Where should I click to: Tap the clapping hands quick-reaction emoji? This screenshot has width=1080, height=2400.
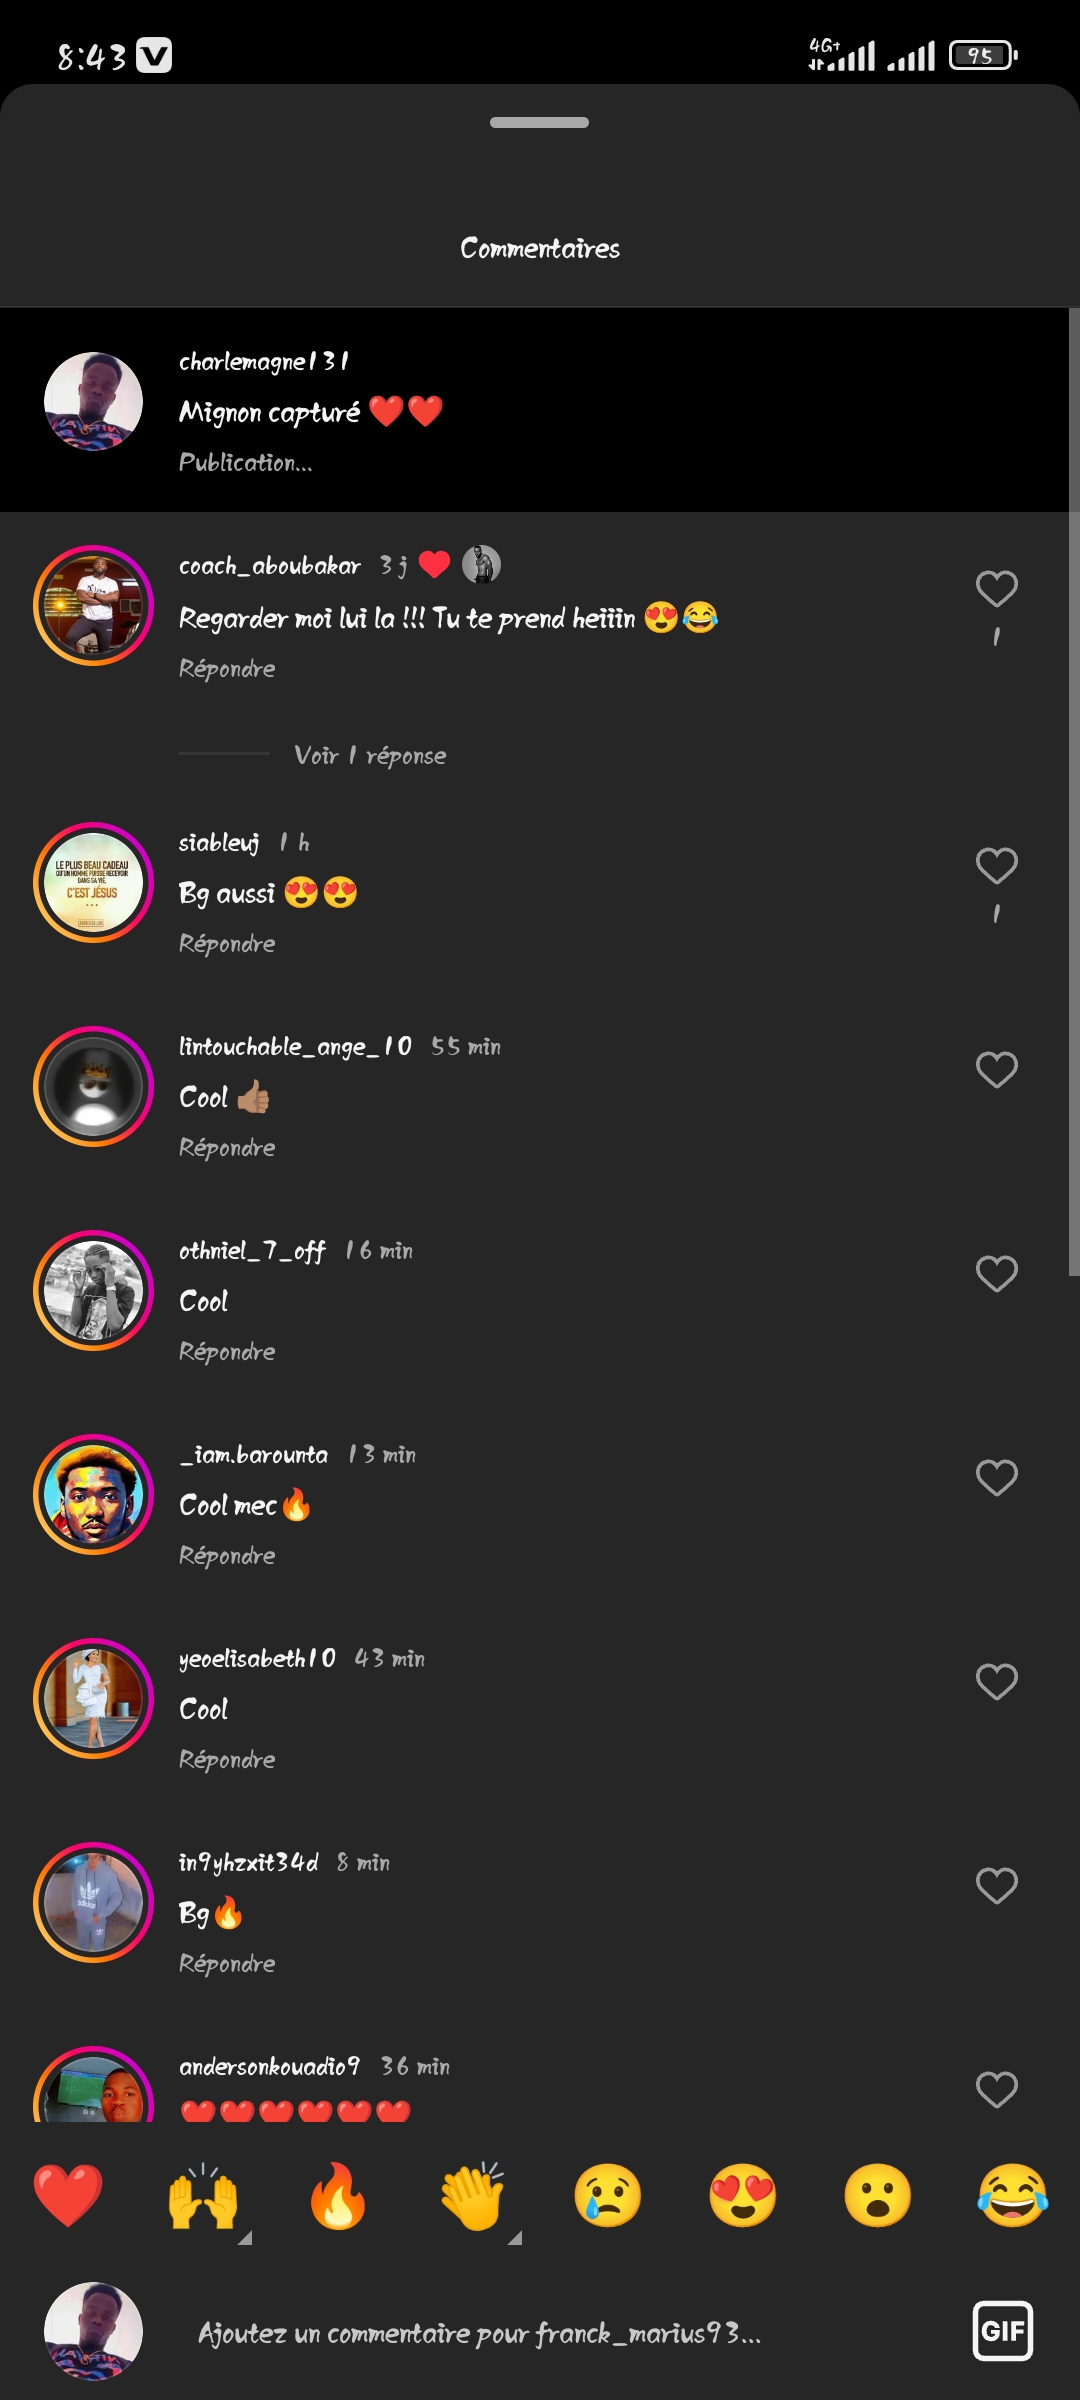point(473,2196)
